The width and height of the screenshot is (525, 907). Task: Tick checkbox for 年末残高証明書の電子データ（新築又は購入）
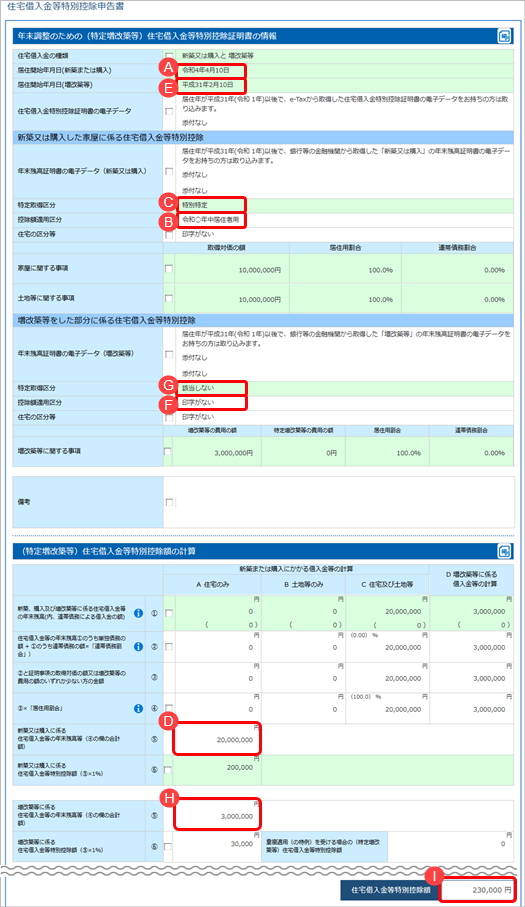(x=169, y=171)
